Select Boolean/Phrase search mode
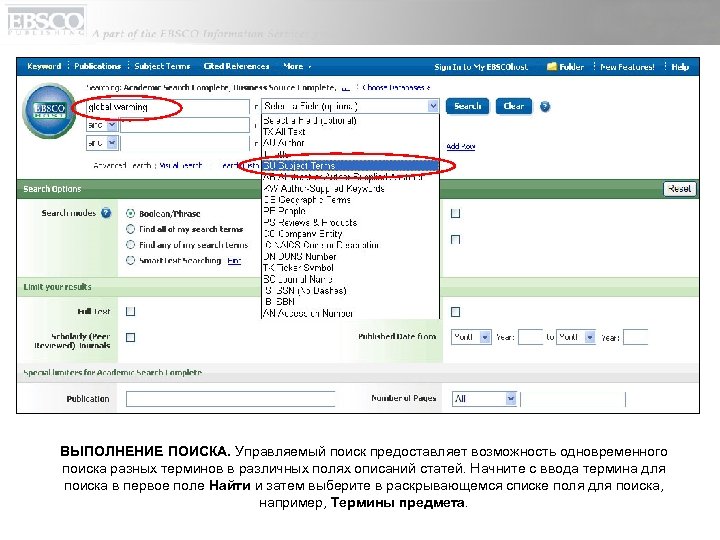The image size is (720, 540). (x=130, y=214)
